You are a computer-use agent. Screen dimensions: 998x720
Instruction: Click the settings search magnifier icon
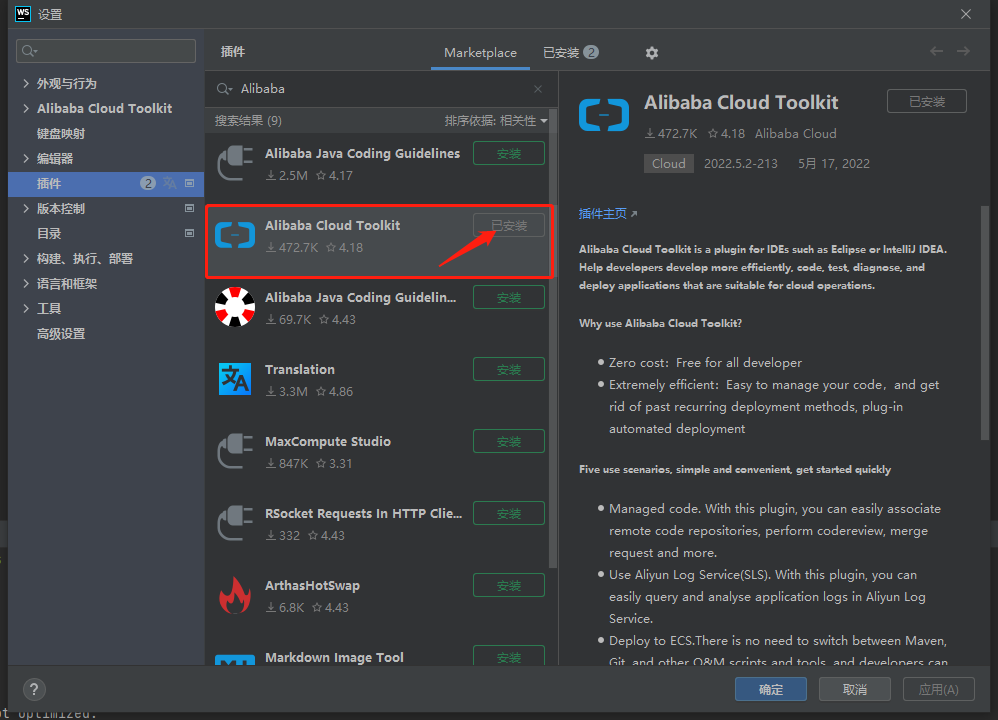(x=29, y=51)
